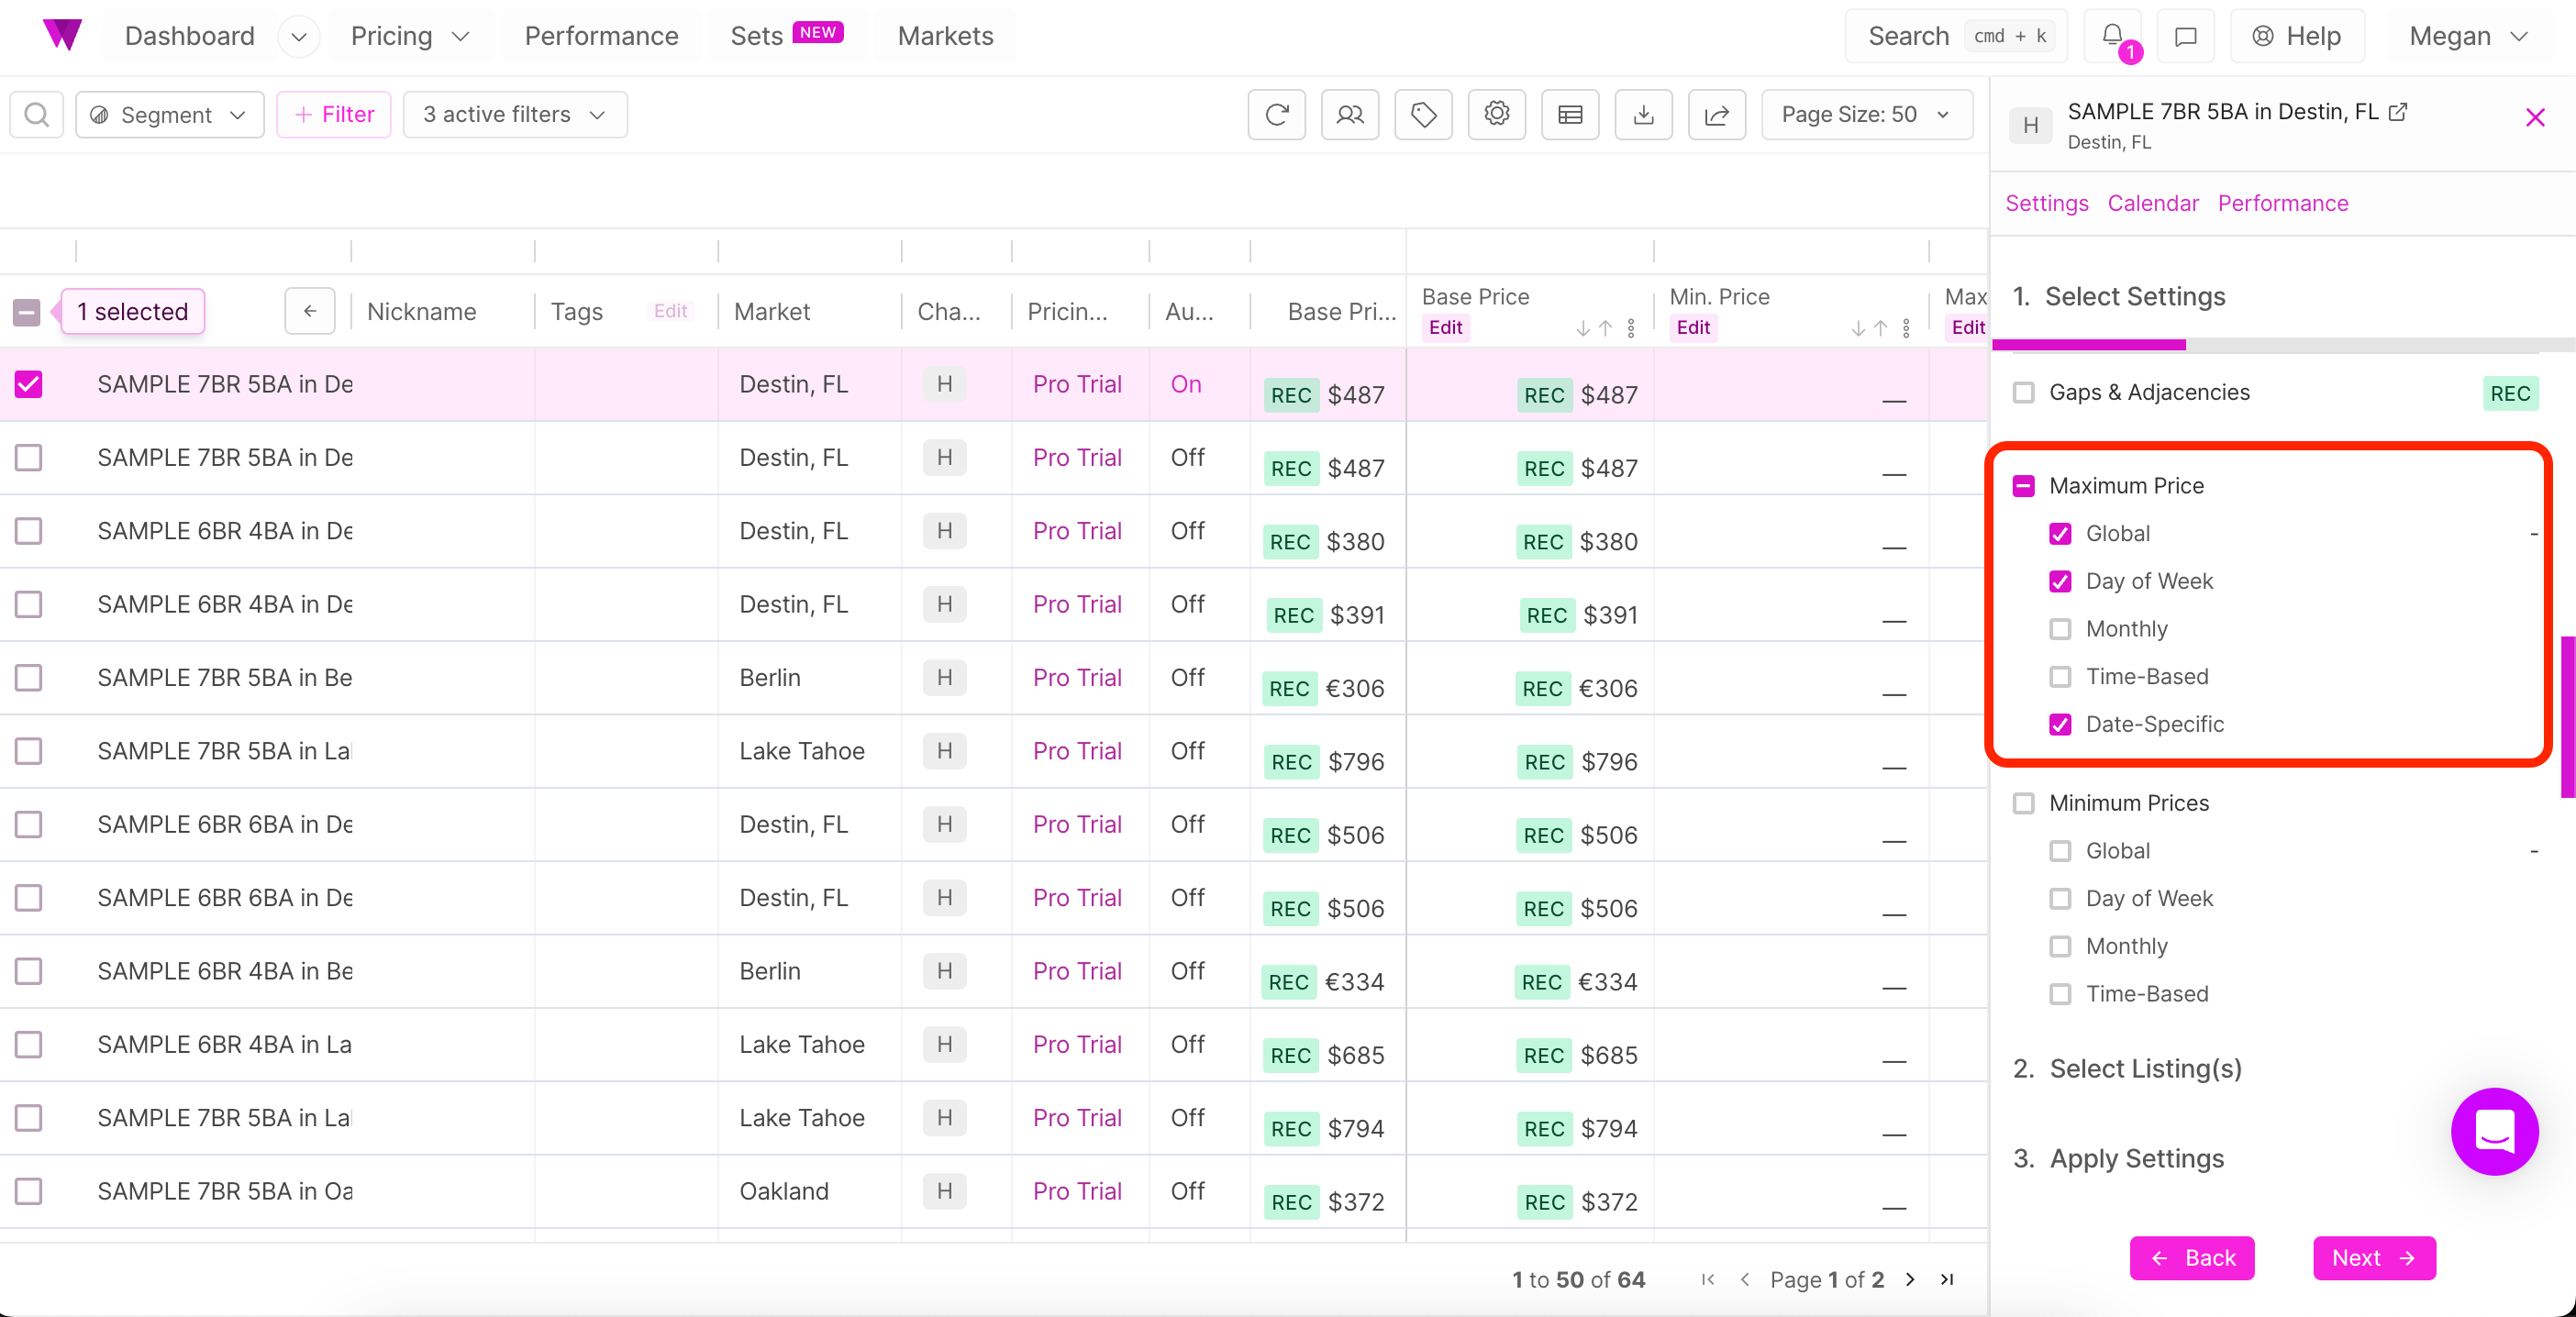The width and height of the screenshot is (2576, 1317).
Task: Sort Base Price column ascending arrow
Action: 1605,328
